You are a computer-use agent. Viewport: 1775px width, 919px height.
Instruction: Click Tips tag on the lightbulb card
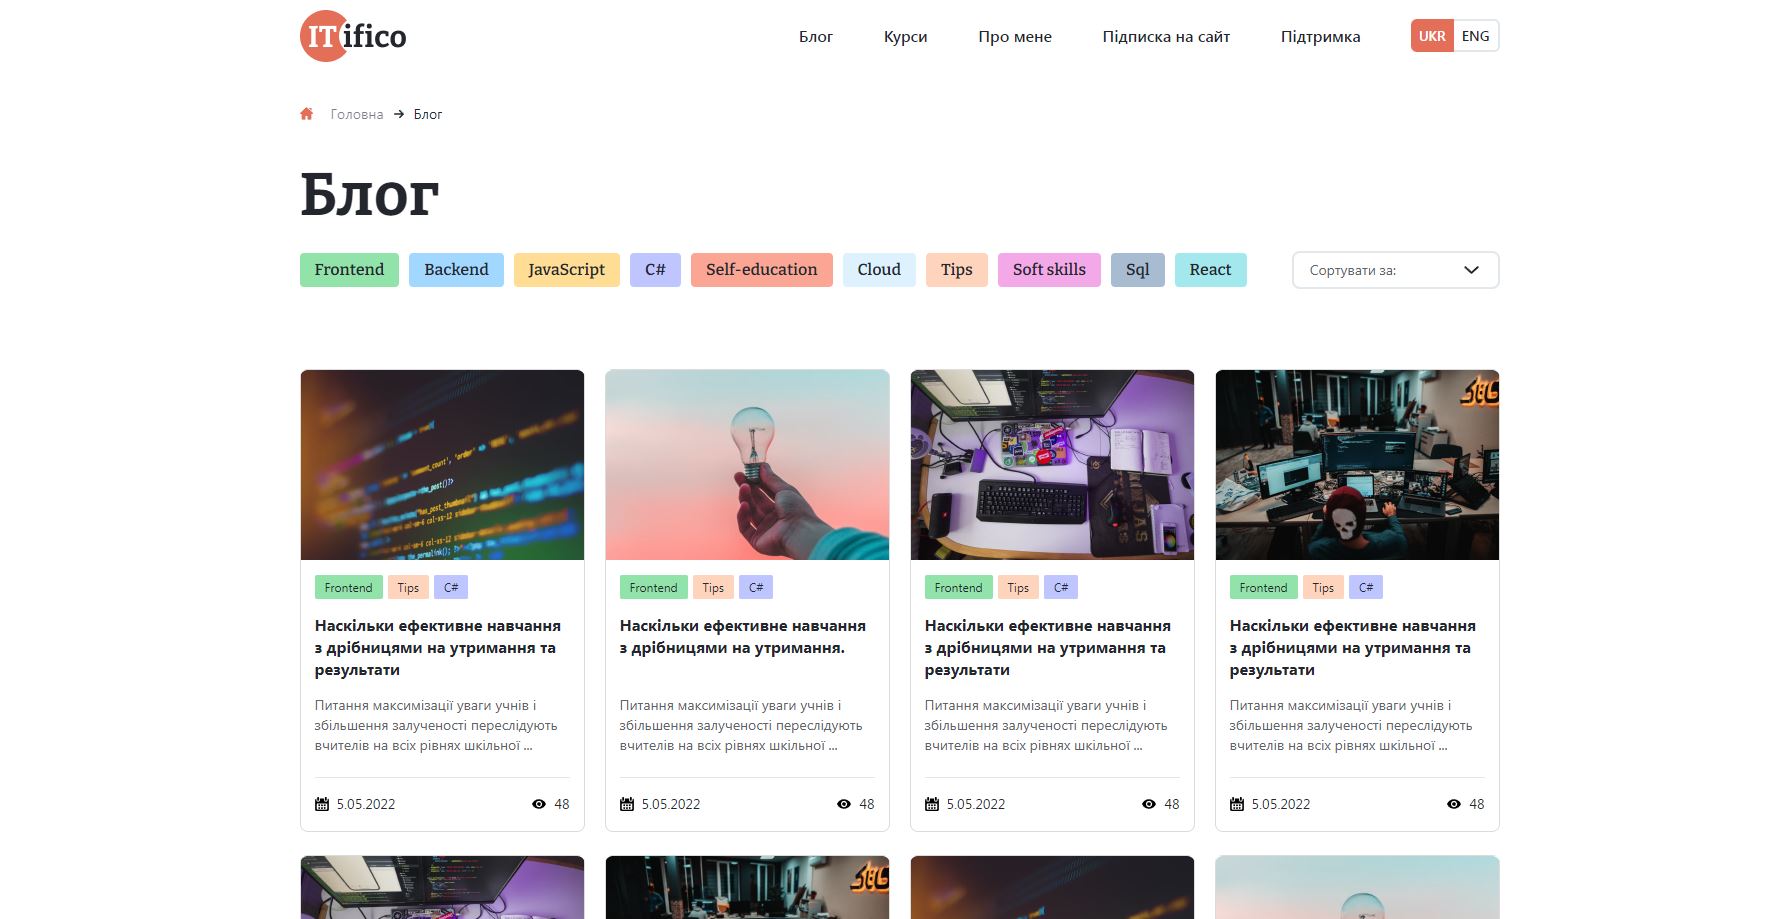pyautogui.click(x=713, y=587)
